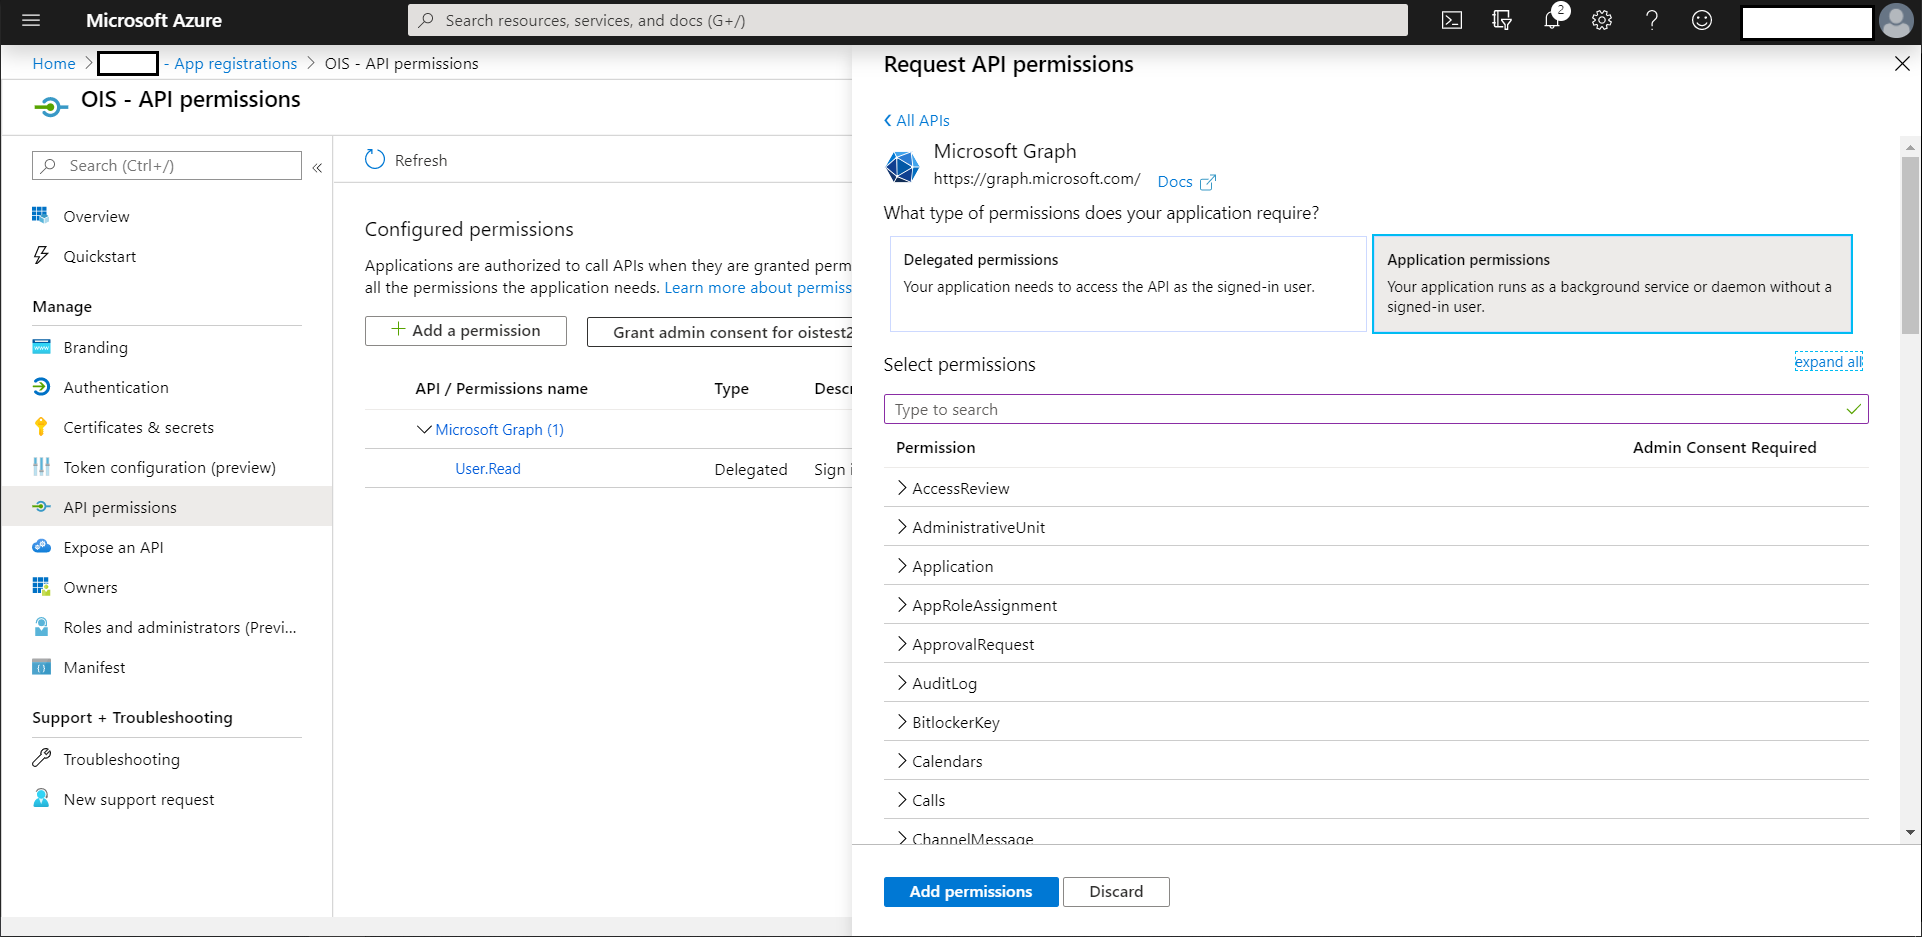Click Add permissions button

pyautogui.click(x=970, y=891)
